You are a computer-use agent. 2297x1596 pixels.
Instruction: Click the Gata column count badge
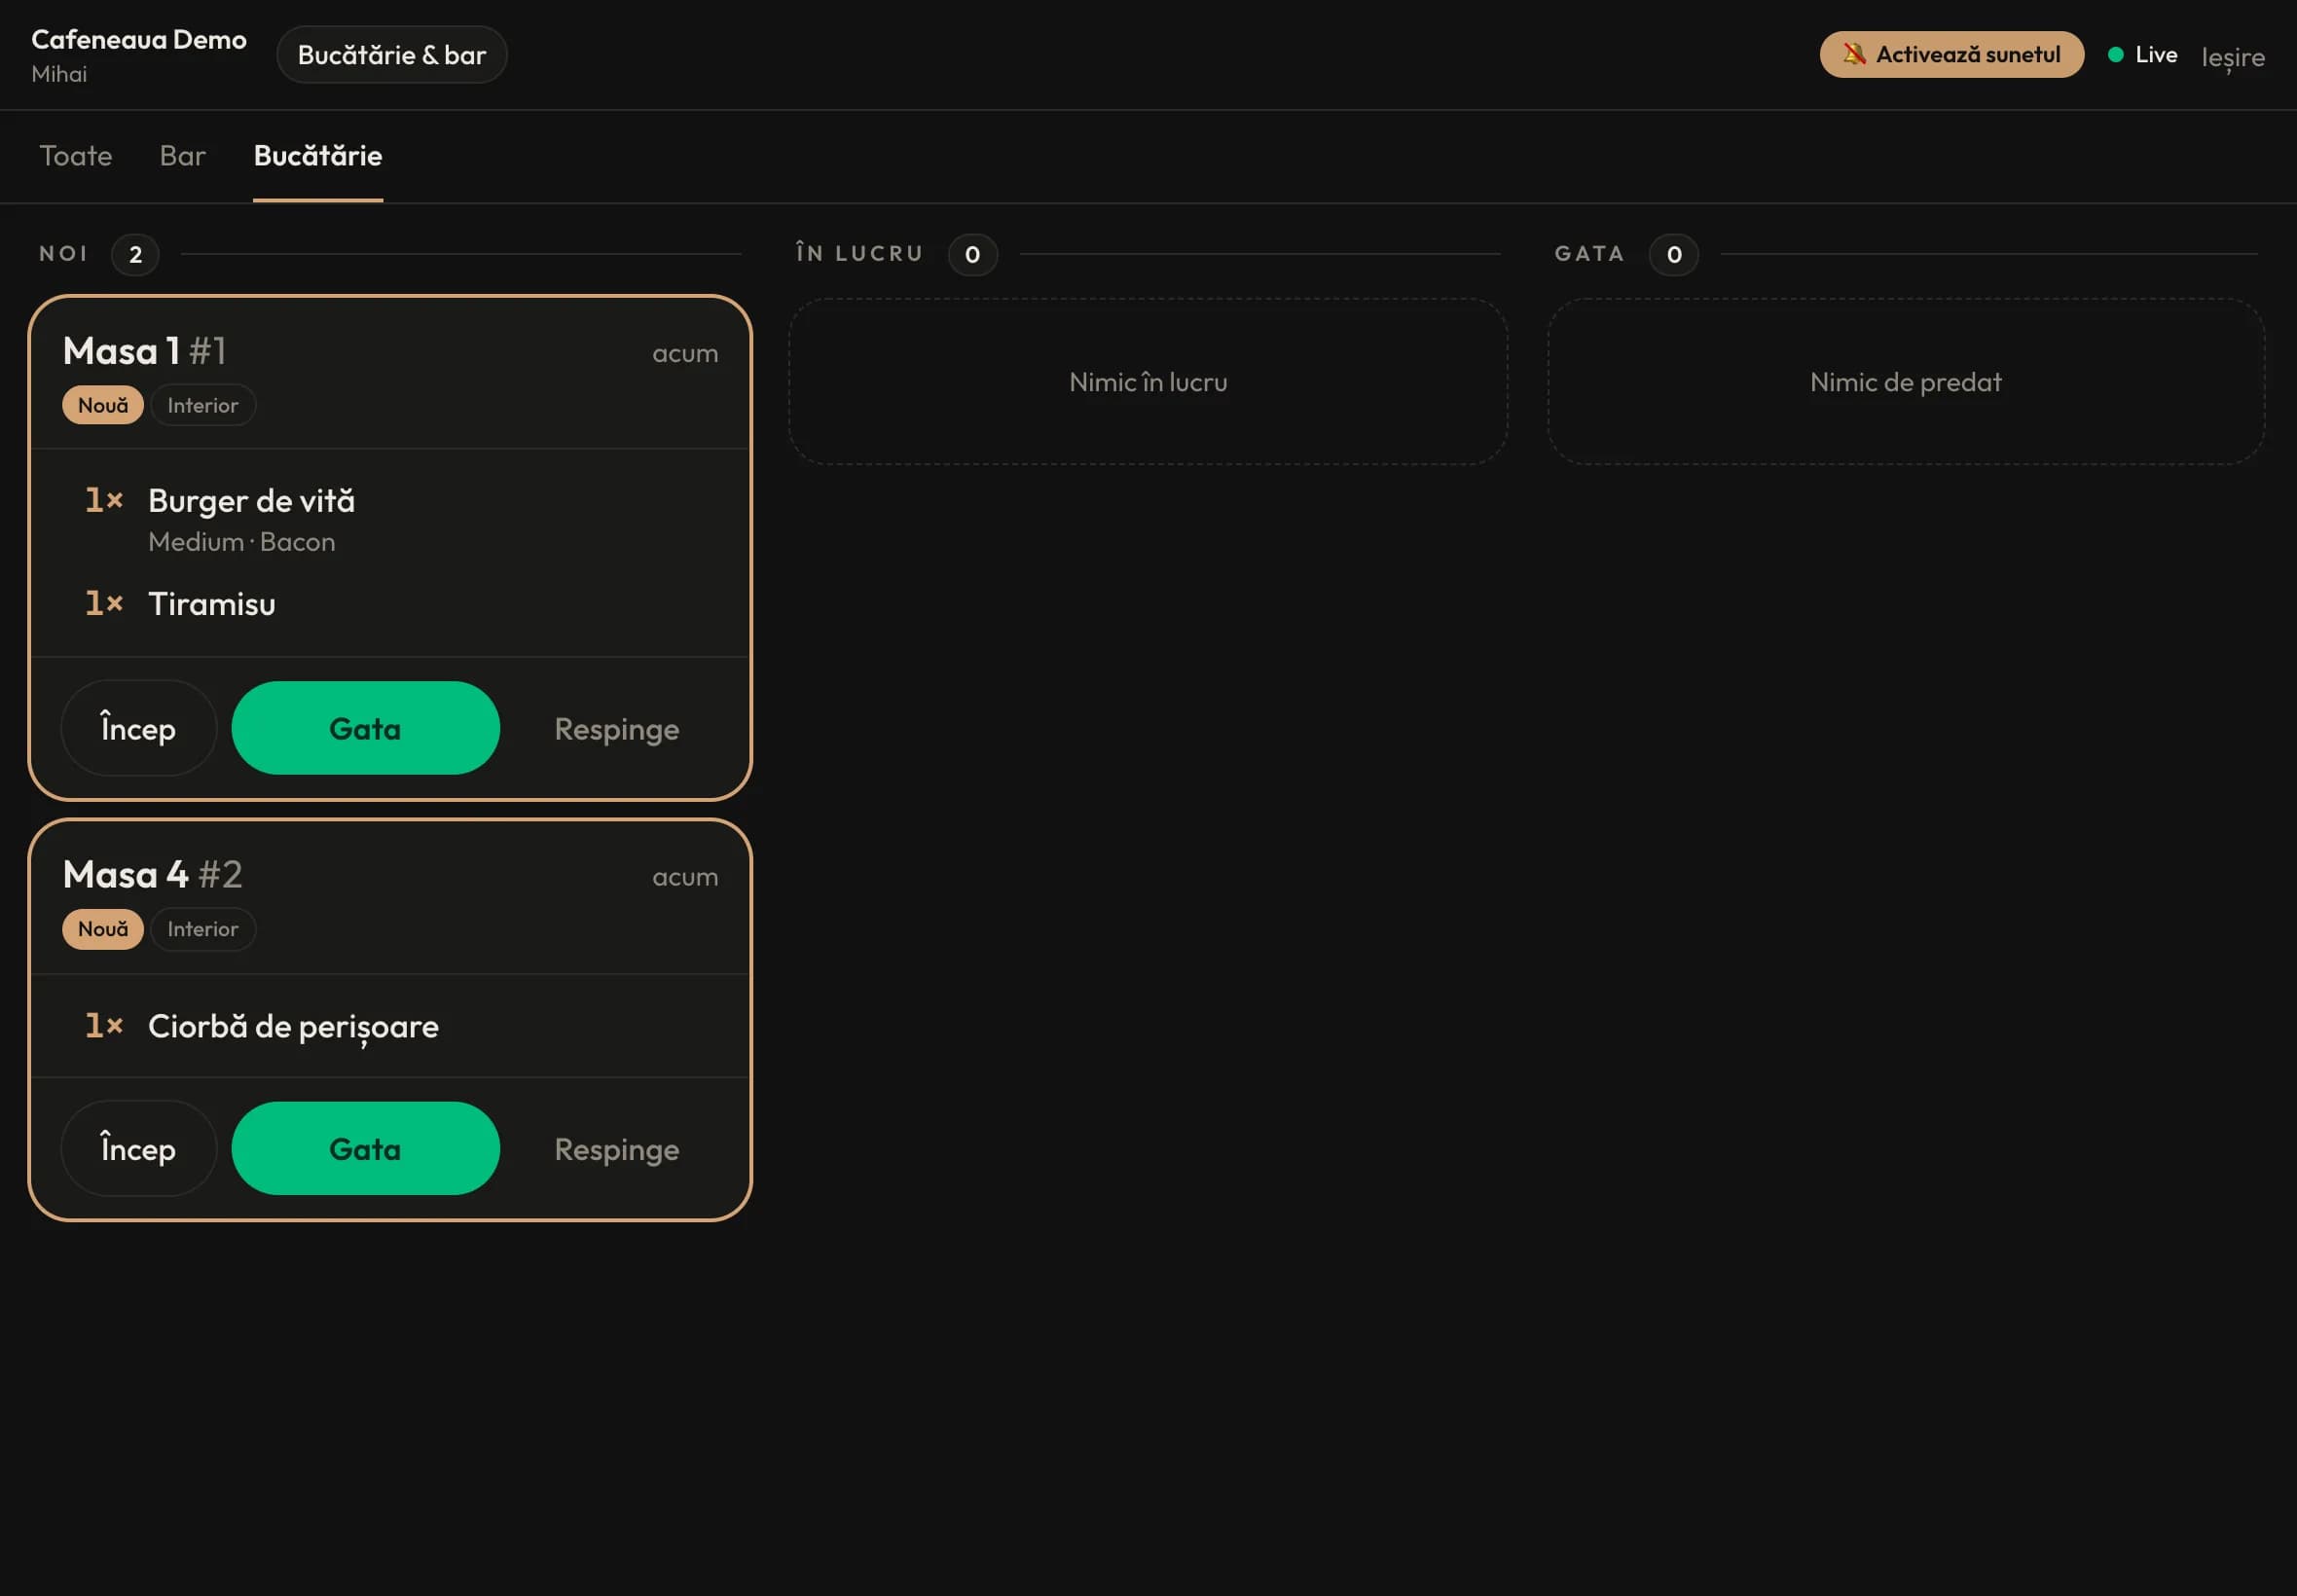pos(1674,255)
